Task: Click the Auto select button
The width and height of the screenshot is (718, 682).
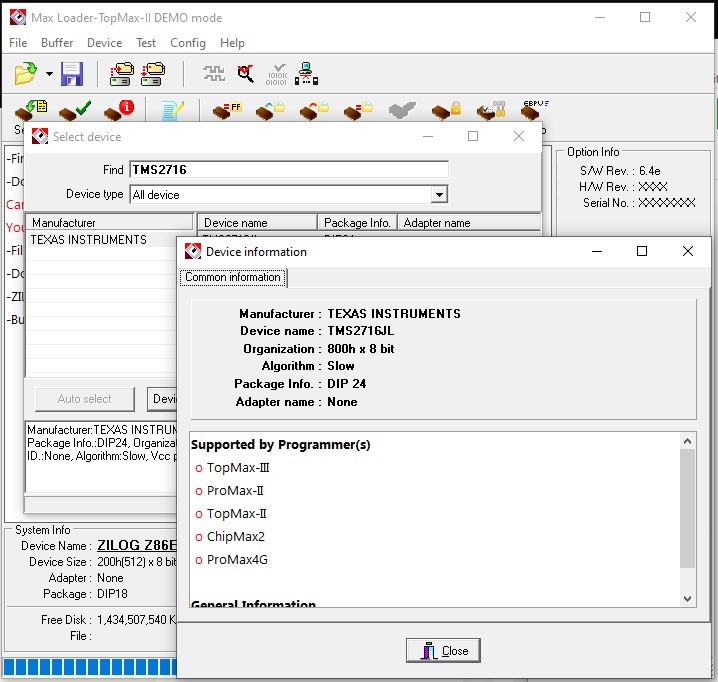Action: pos(85,399)
